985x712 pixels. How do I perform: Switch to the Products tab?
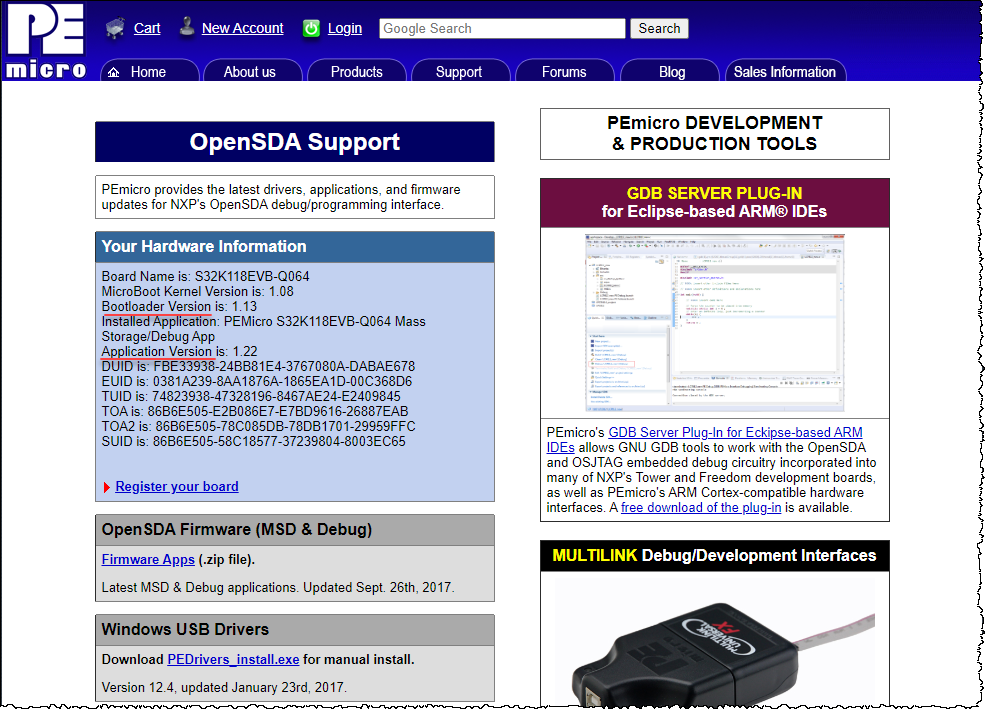click(356, 72)
